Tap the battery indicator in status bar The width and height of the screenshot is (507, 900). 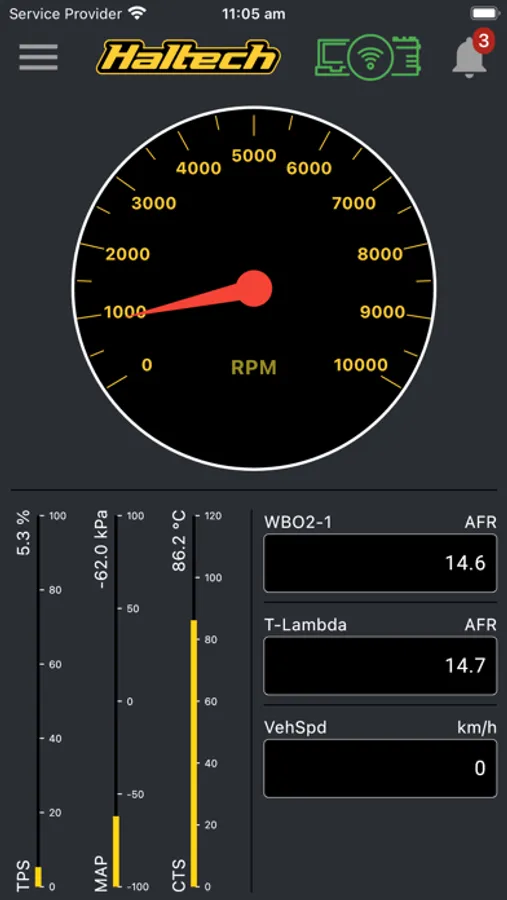tap(485, 13)
